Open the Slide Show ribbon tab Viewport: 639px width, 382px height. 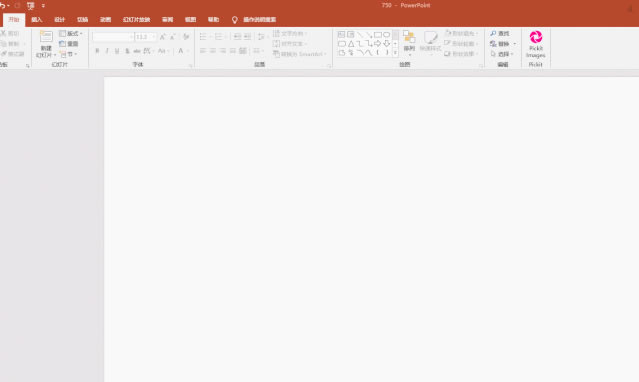point(136,20)
